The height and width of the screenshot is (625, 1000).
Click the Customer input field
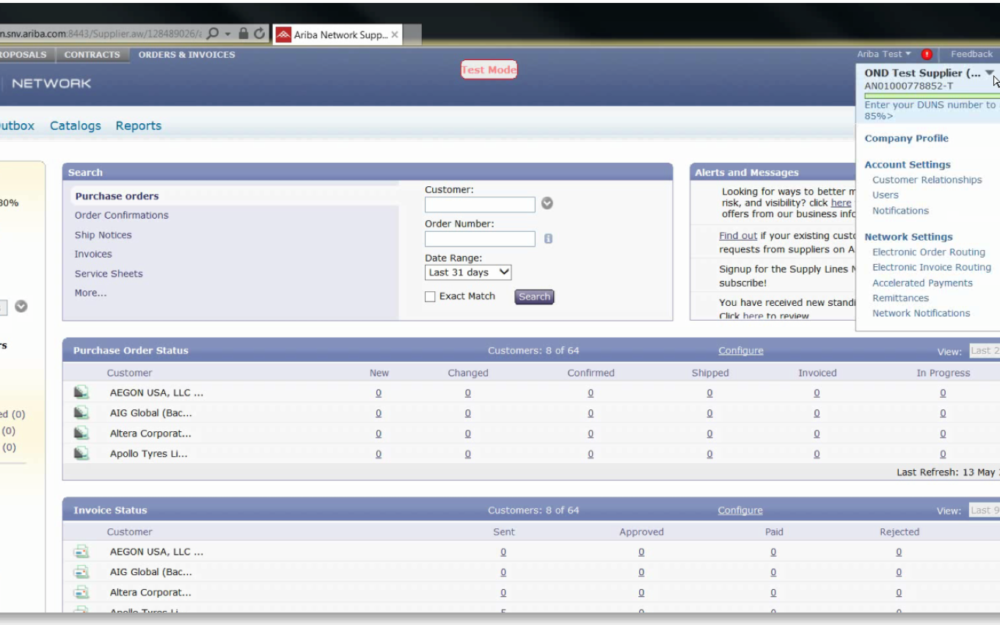[480, 205]
